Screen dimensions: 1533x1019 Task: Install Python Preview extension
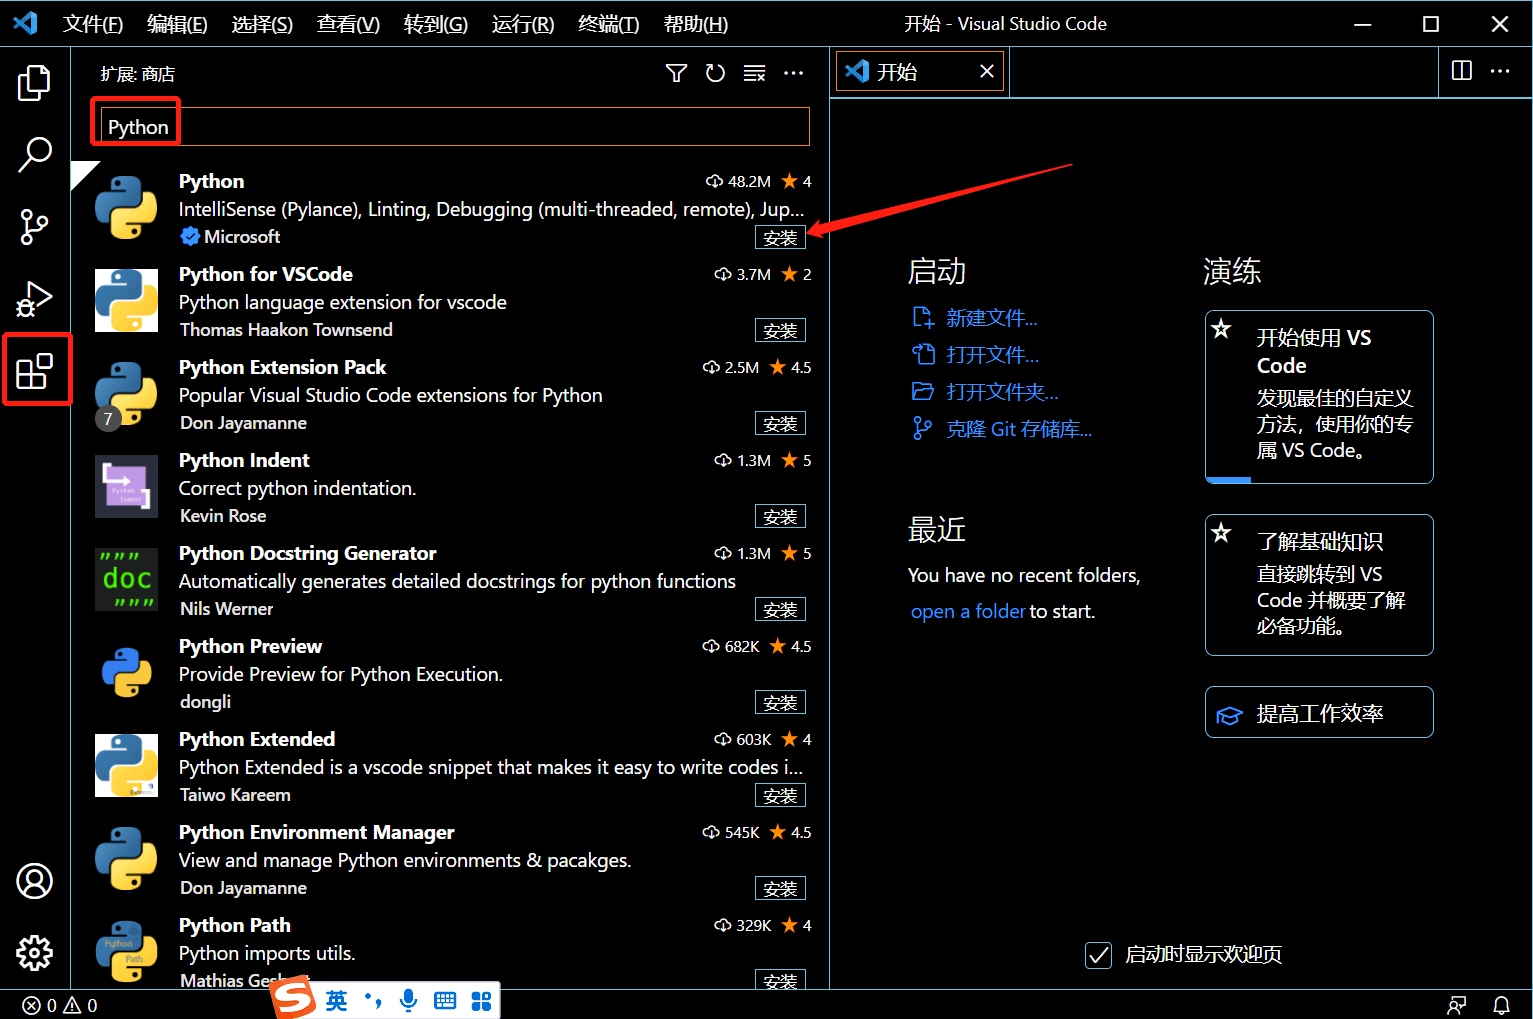tap(780, 702)
